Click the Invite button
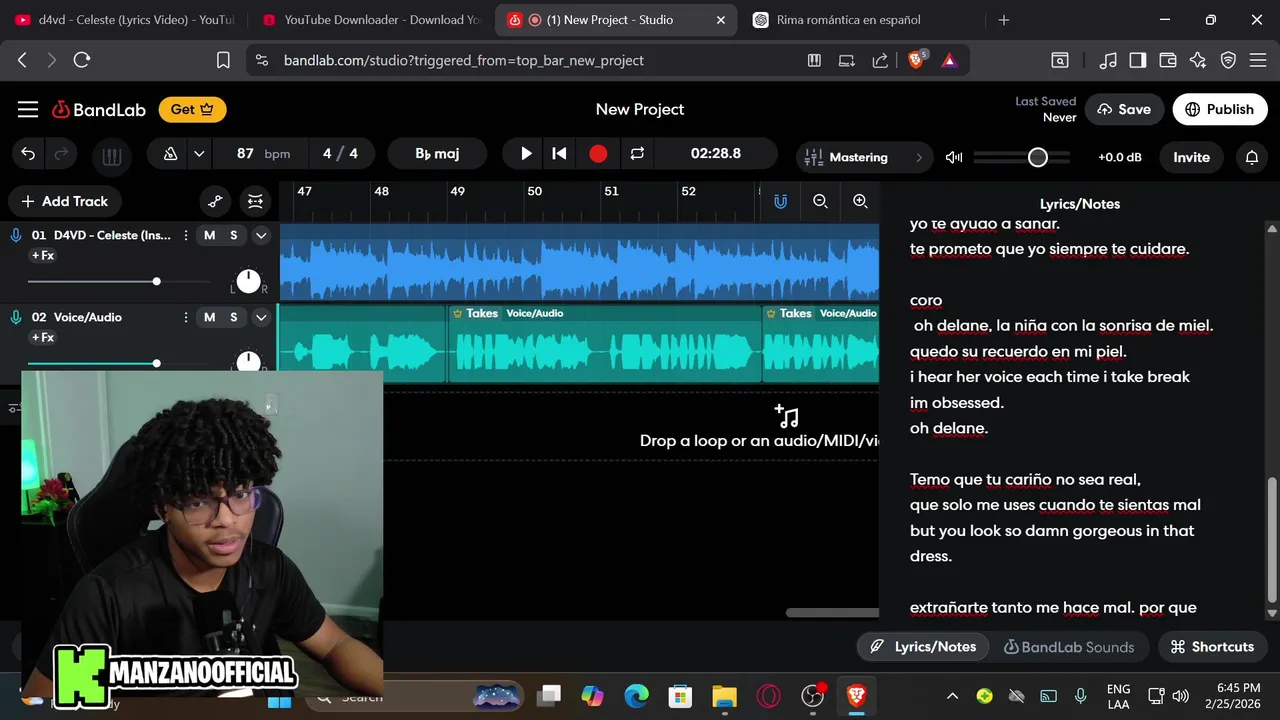Image resolution: width=1280 pixels, height=720 pixels. [x=1191, y=157]
